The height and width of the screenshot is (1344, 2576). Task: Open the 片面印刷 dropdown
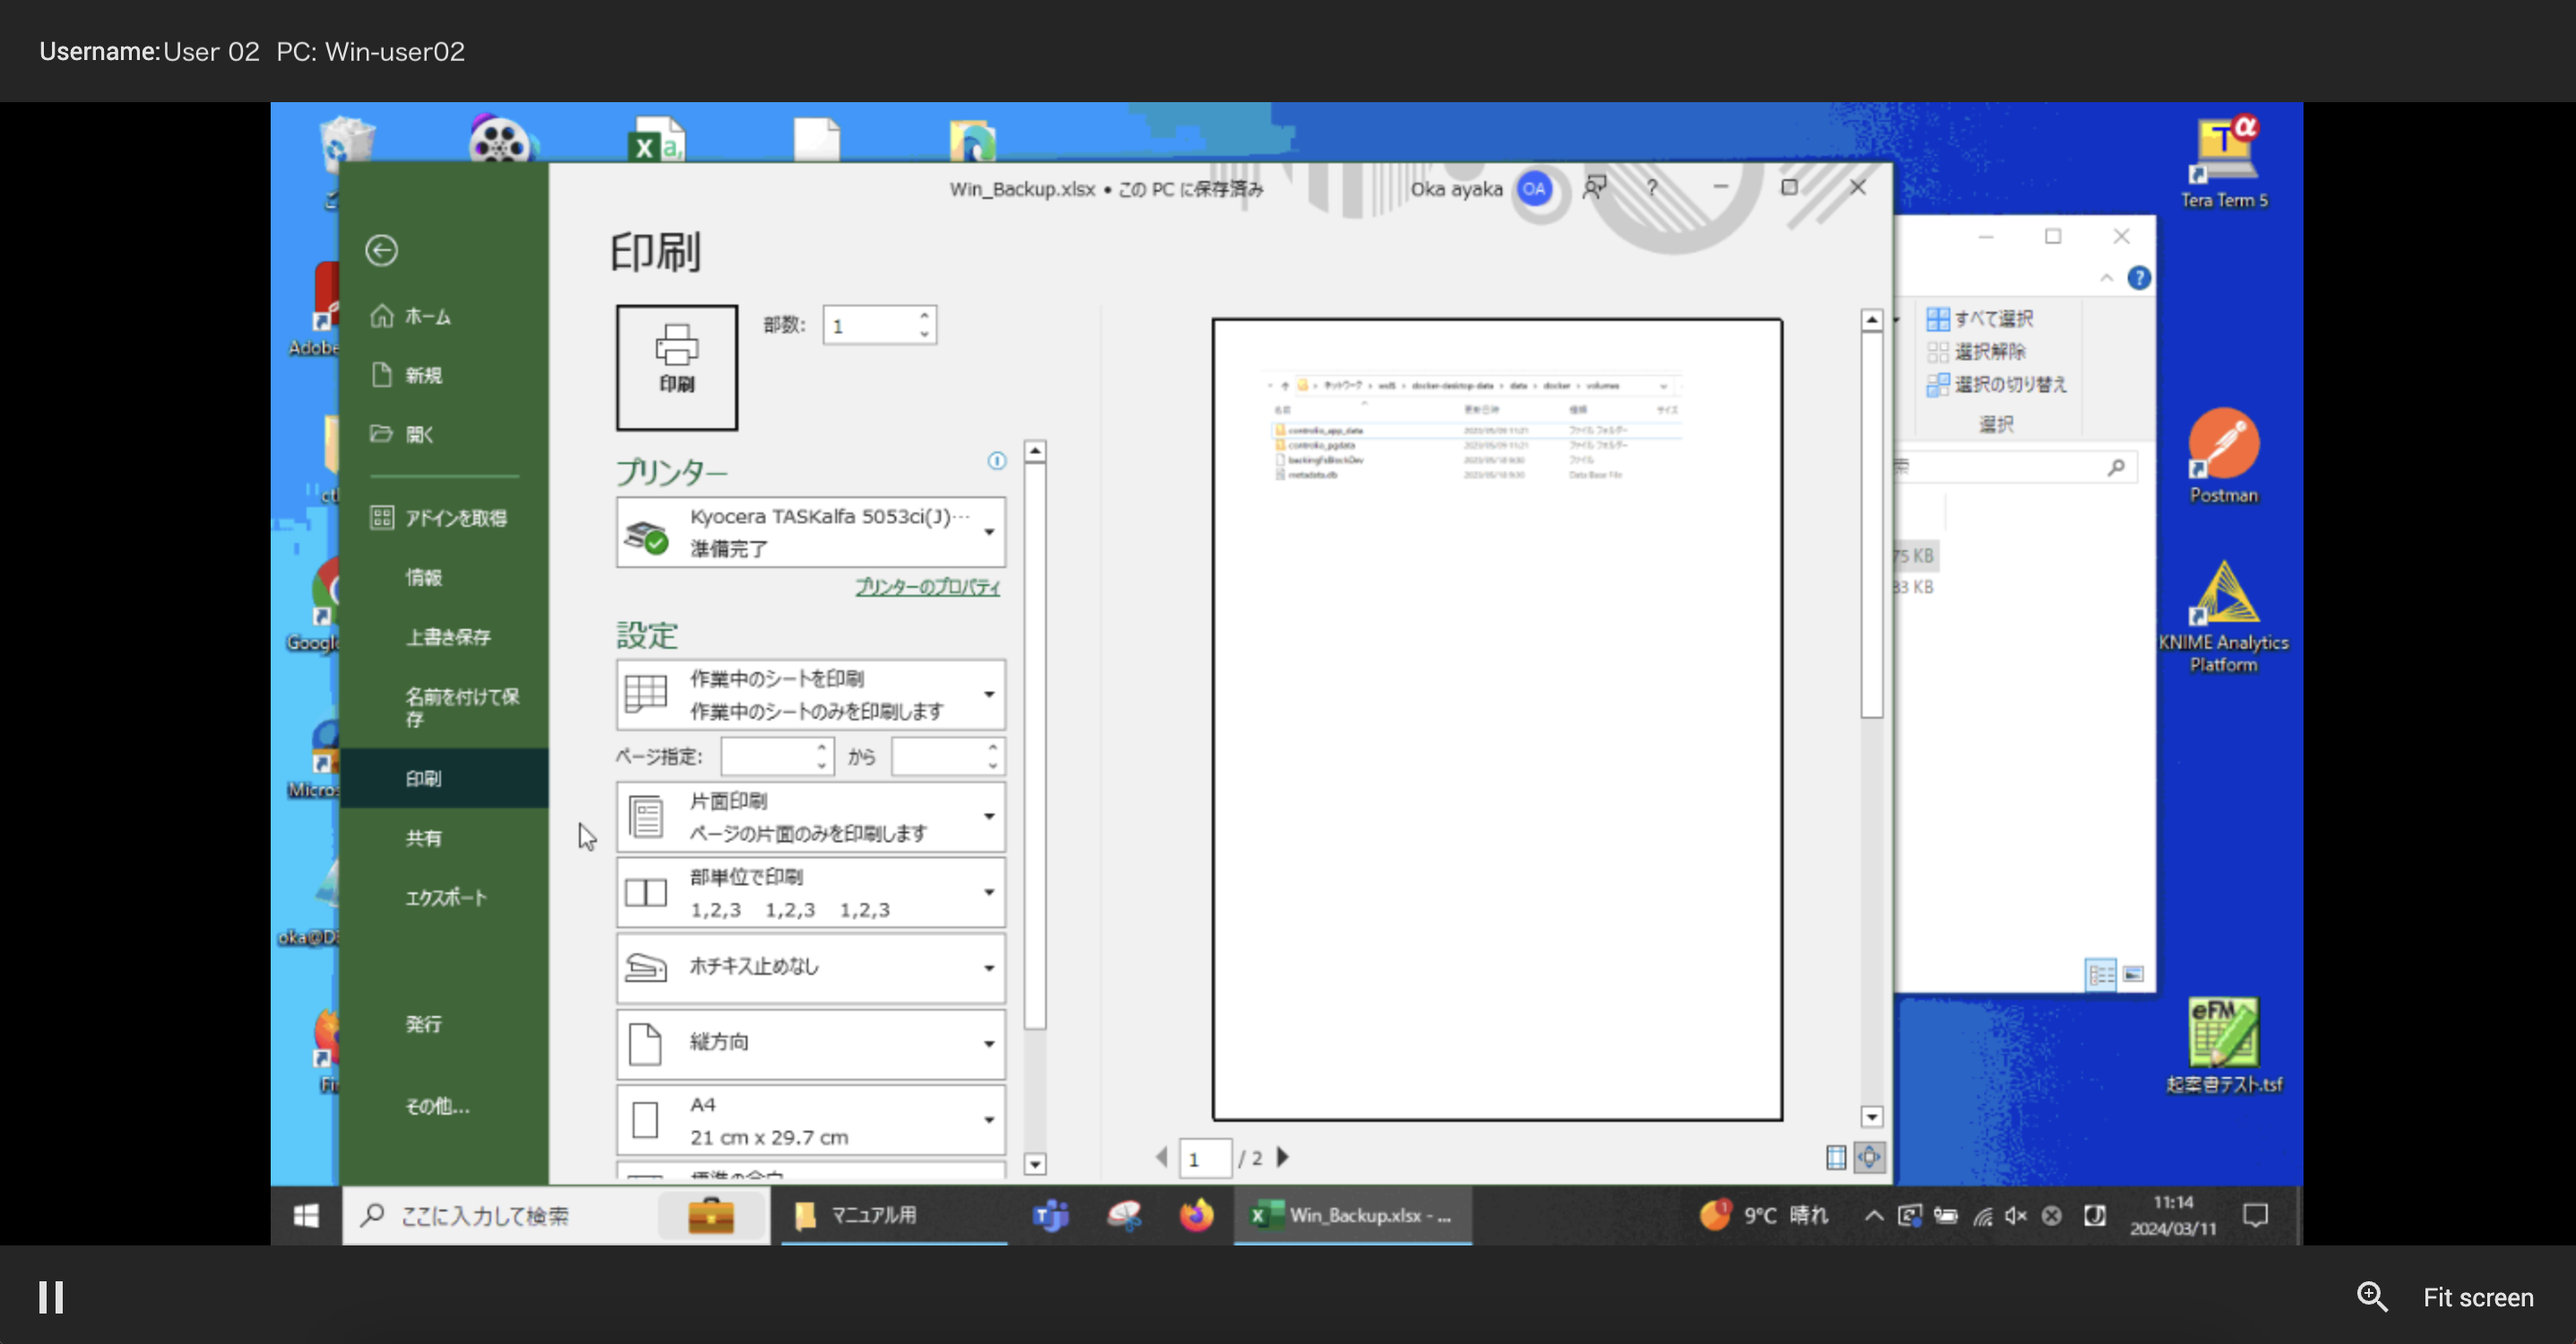pos(811,817)
